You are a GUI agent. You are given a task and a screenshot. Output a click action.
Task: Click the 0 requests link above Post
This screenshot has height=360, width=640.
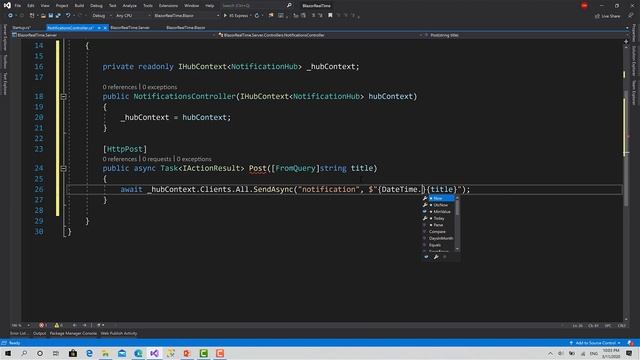157,159
